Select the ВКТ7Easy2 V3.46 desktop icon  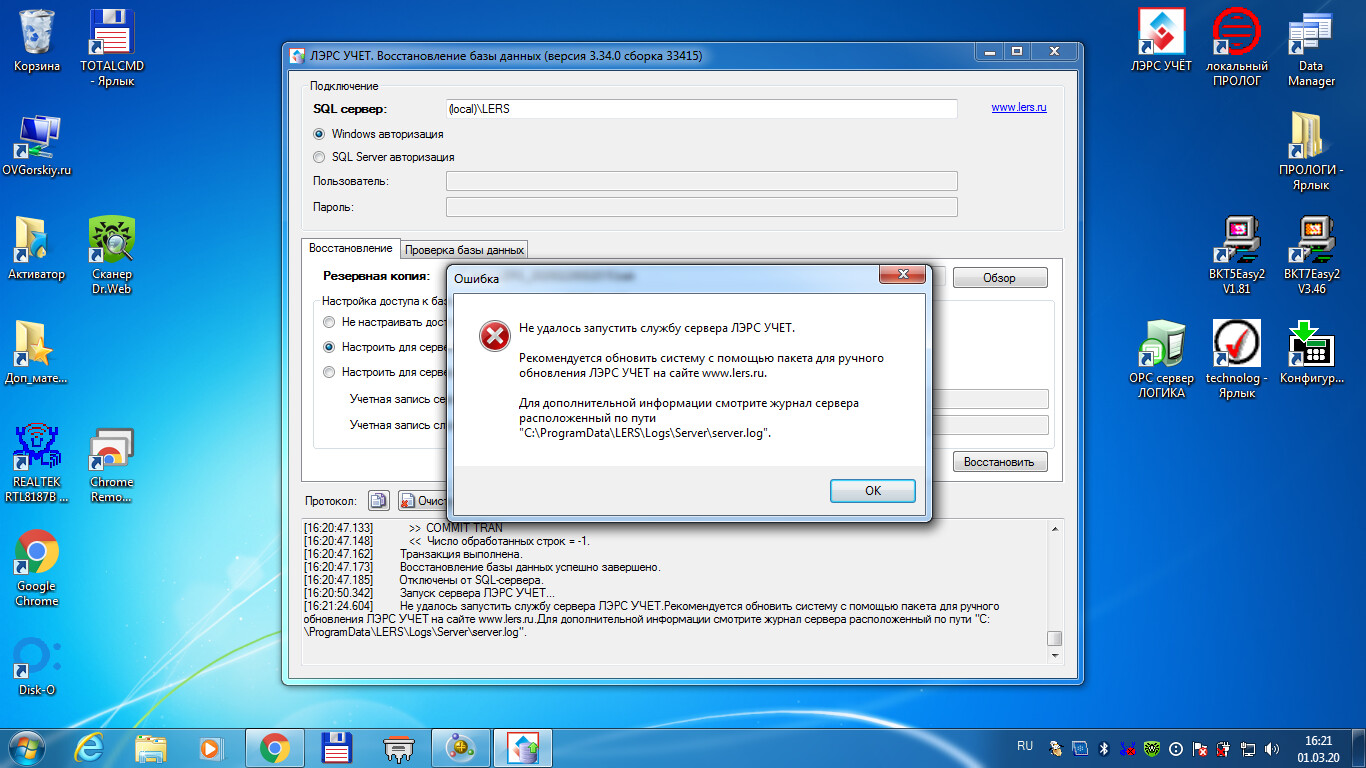pos(1311,255)
